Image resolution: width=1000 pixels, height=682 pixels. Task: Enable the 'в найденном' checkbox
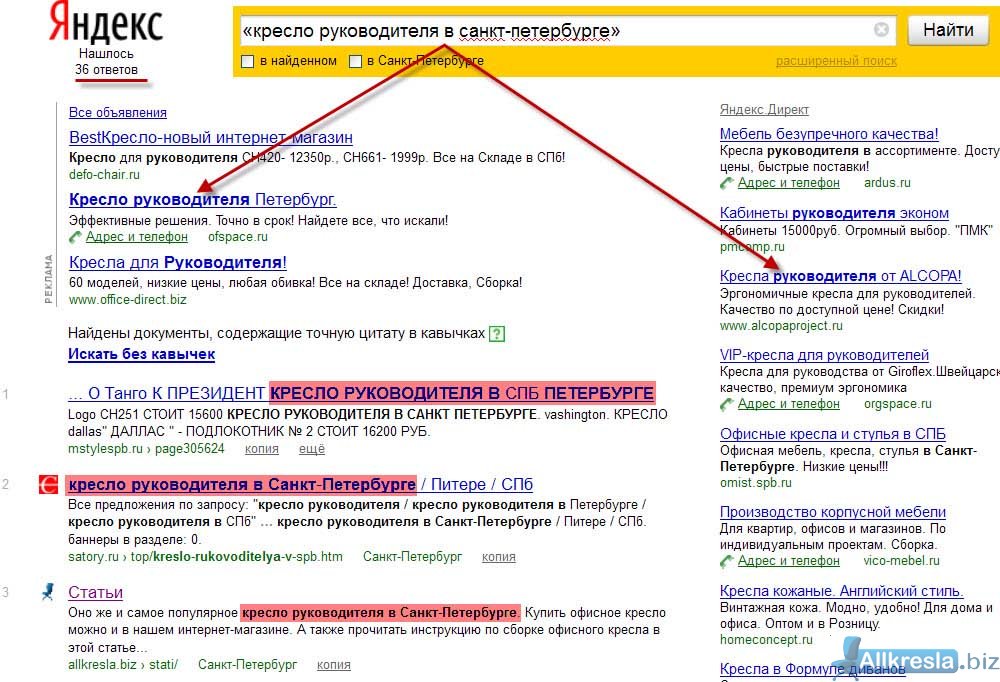[x=248, y=62]
